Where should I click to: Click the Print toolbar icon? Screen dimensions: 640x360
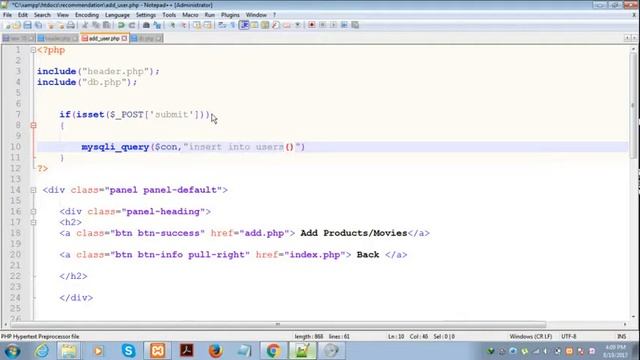pos(71,25)
